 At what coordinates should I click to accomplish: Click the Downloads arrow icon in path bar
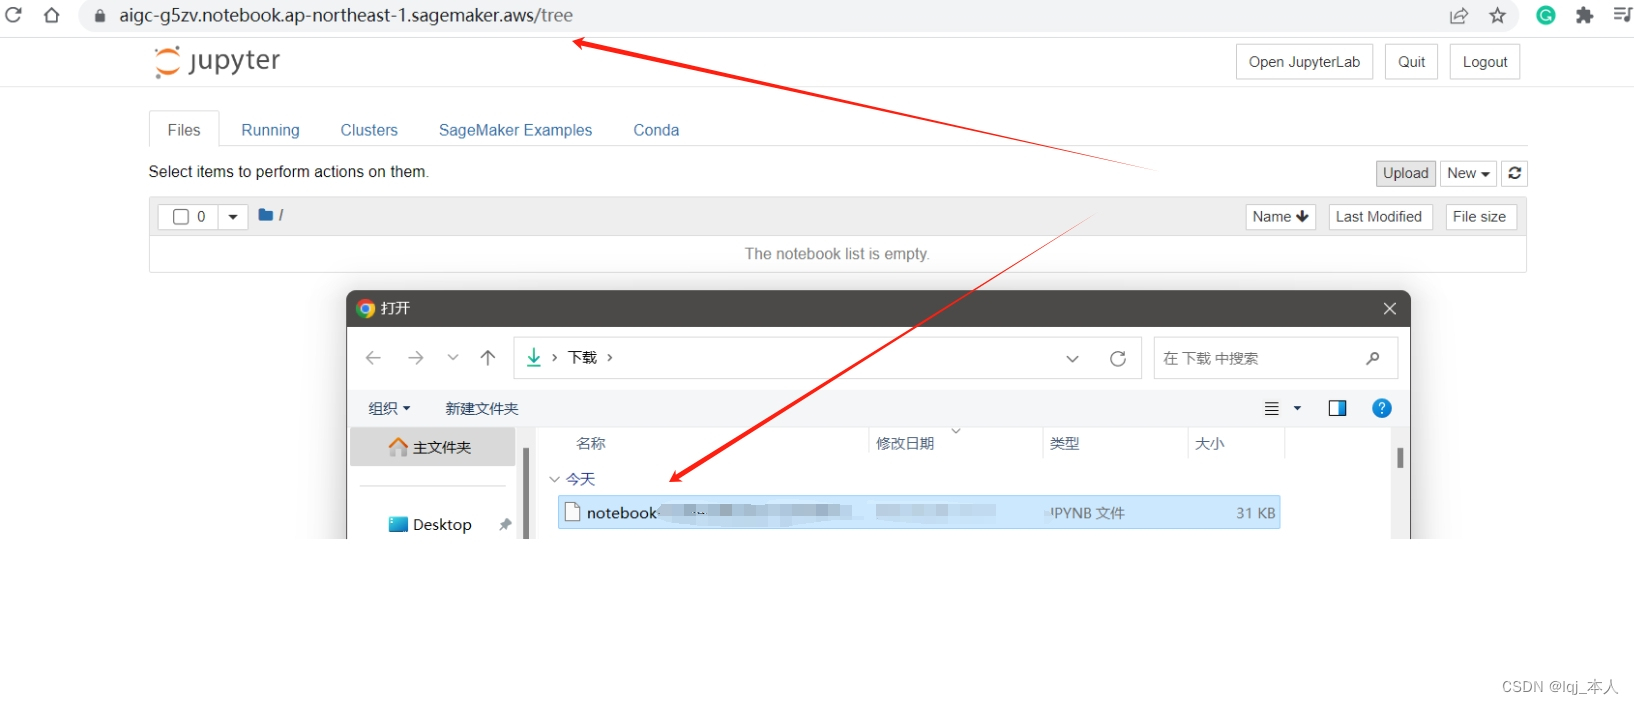[534, 357]
